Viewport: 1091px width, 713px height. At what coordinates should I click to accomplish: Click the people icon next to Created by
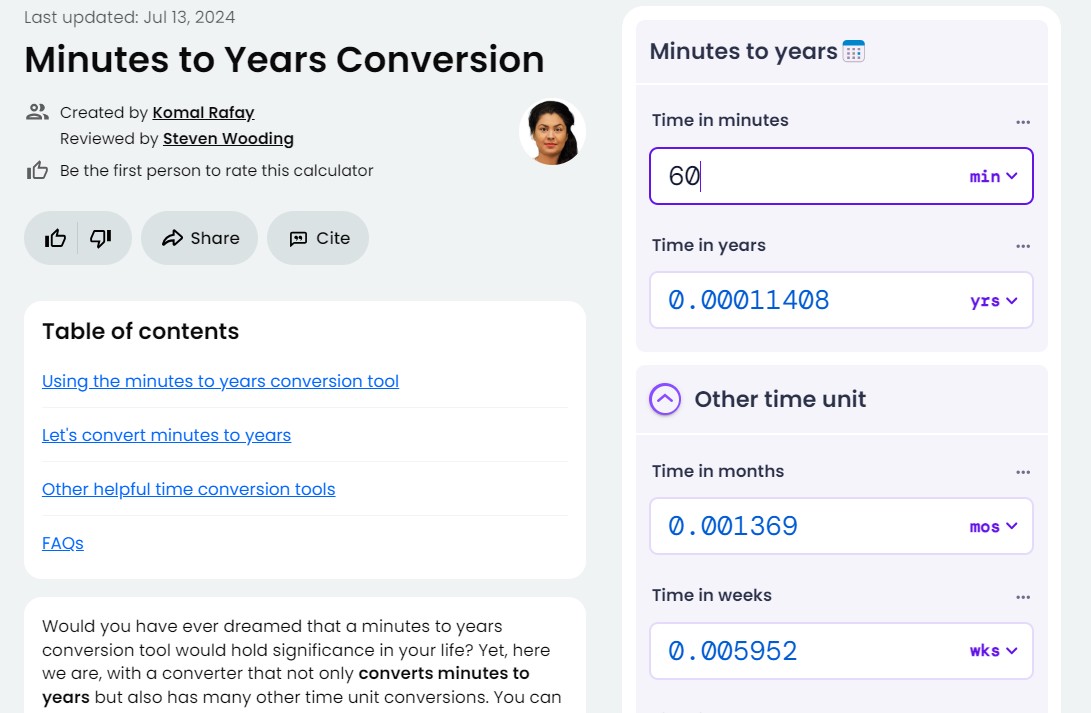tap(37, 111)
